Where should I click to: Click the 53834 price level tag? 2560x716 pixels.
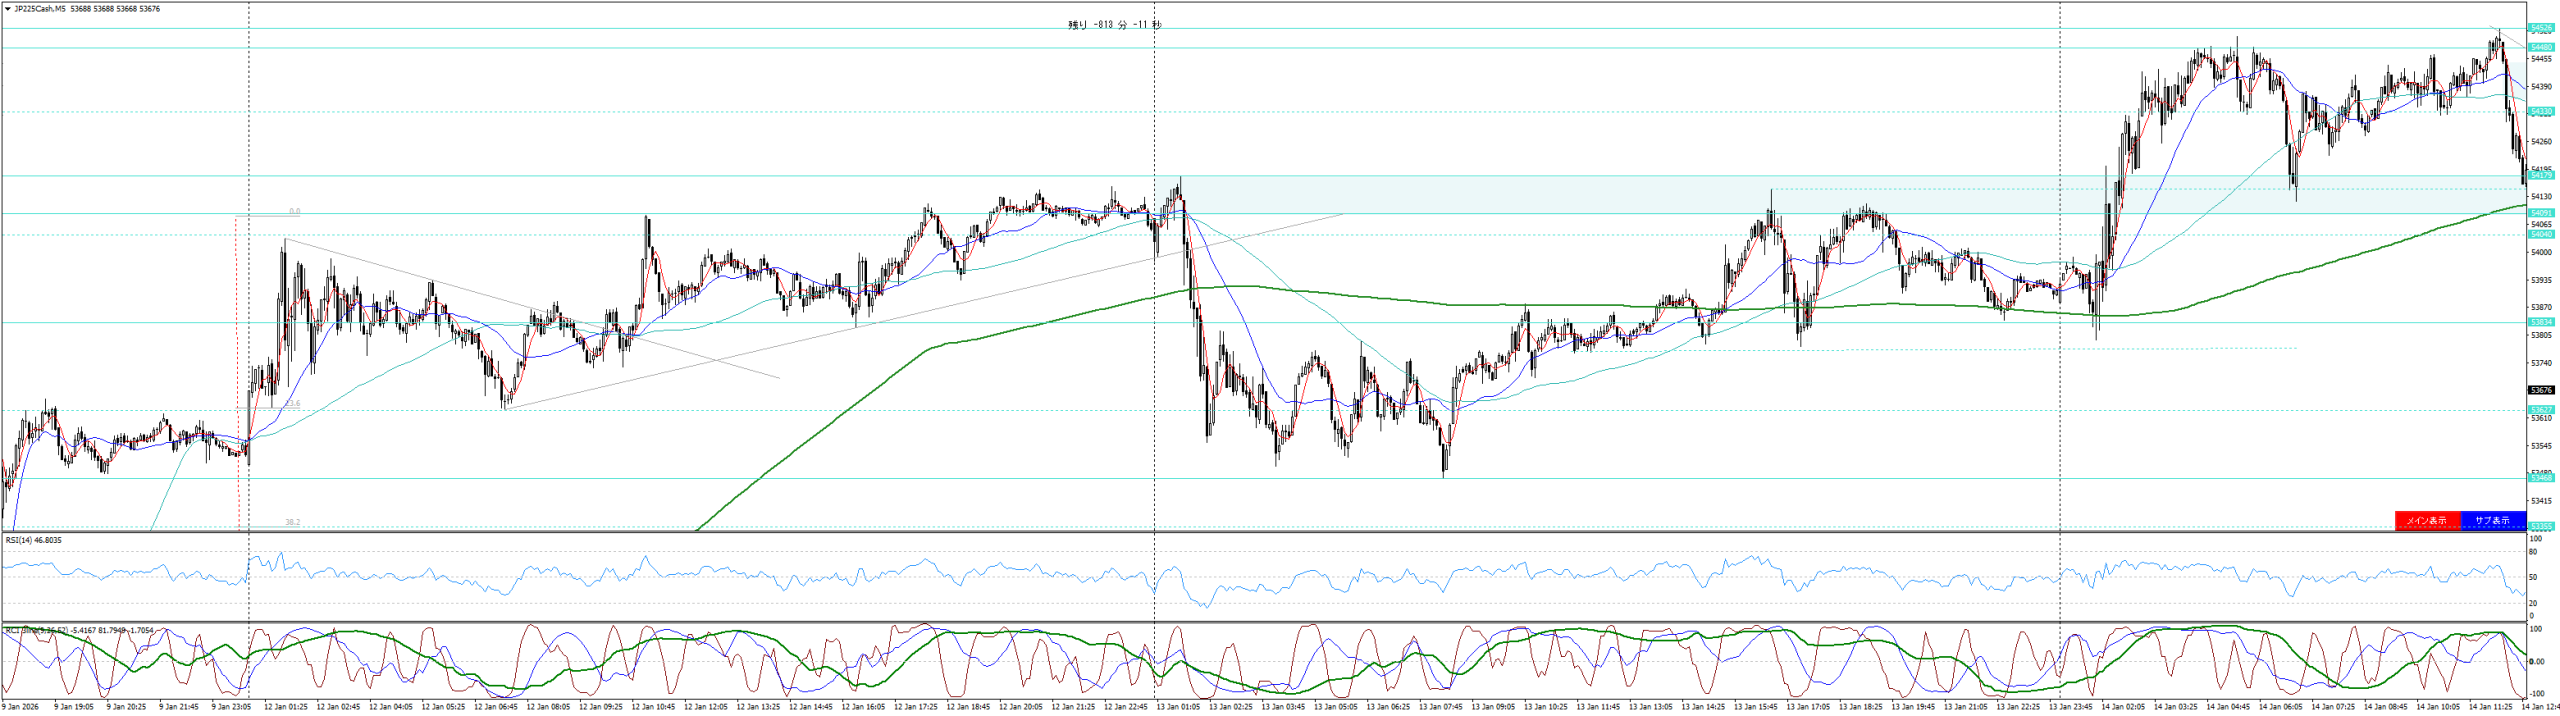pyautogui.click(x=2541, y=322)
